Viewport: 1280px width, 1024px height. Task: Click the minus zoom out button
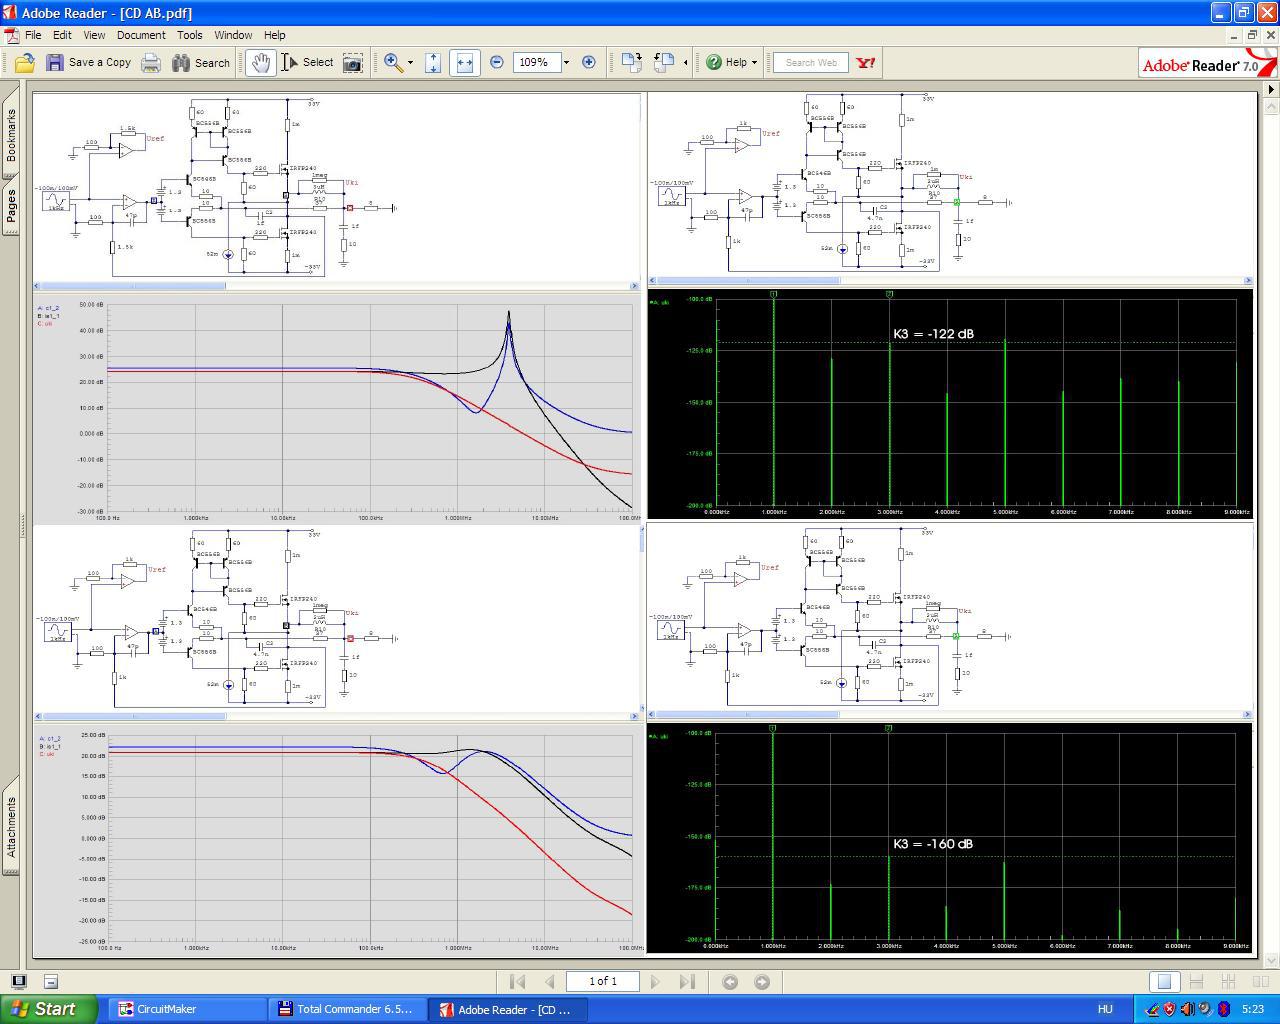[497, 62]
